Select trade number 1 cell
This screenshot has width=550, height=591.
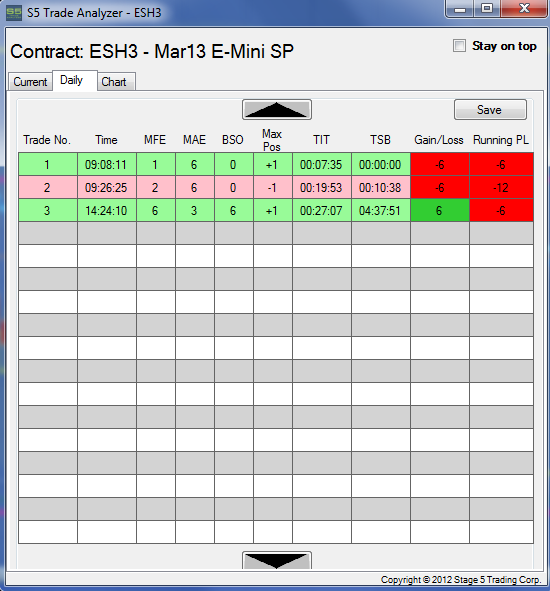pos(48,164)
